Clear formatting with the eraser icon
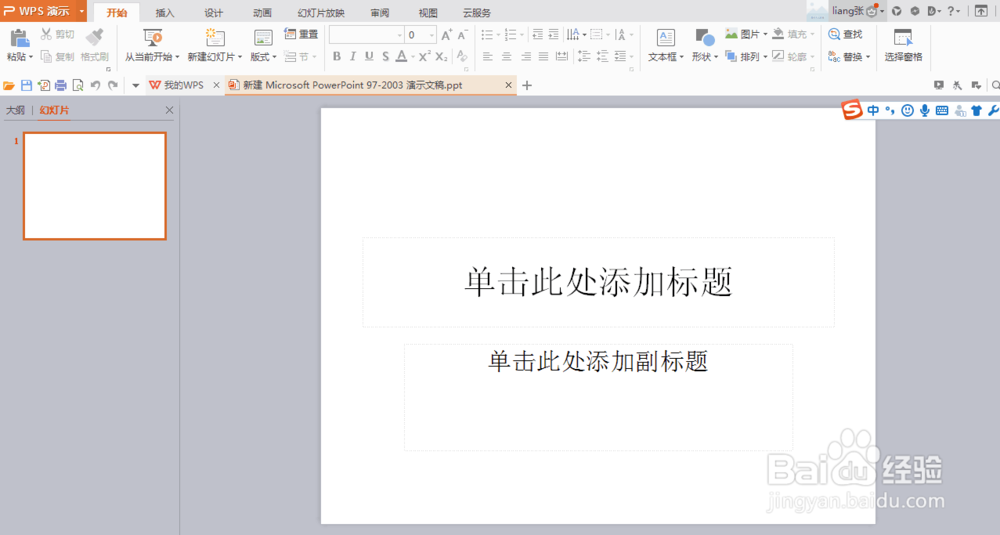Image resolution: width=1000 pixels, height=535 pixels. coord(462,57)
